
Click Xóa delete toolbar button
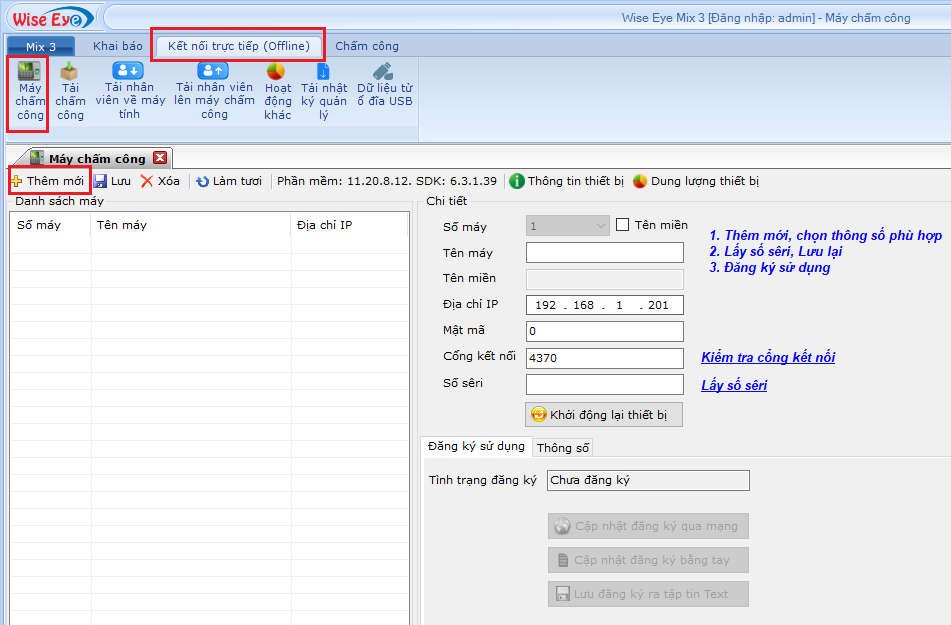160,181
